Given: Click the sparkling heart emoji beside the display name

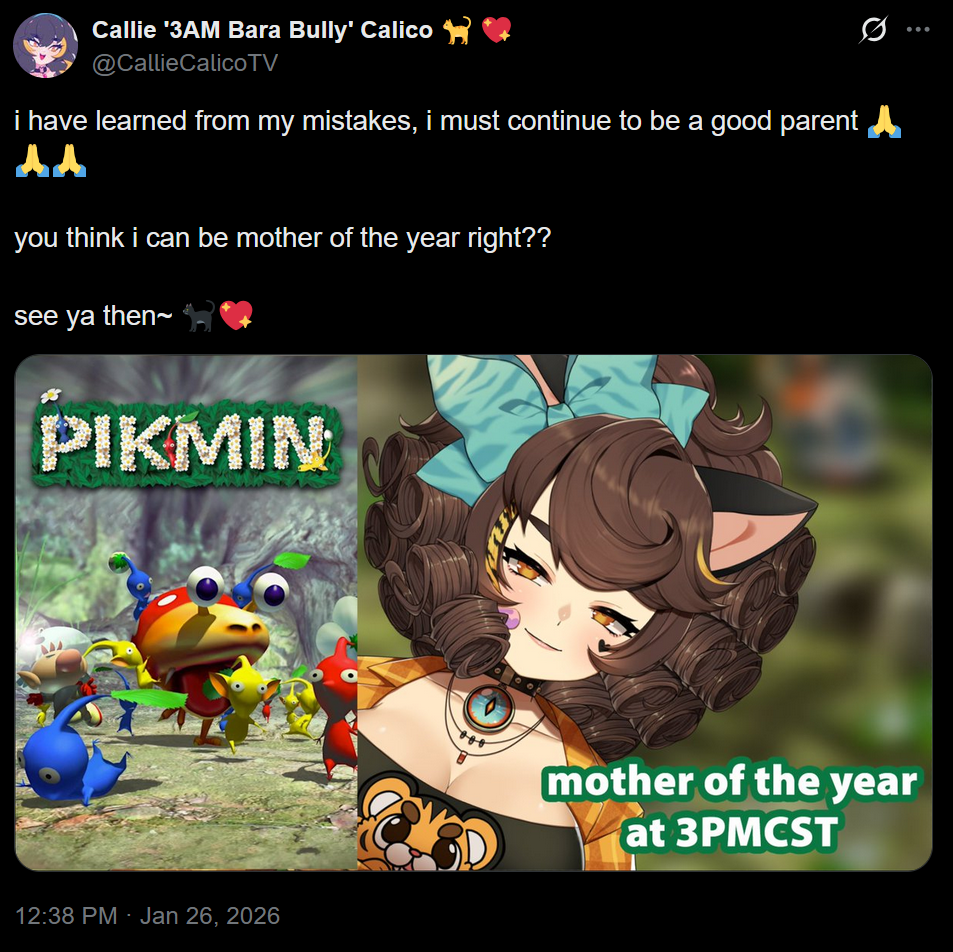Looking at the screenshot, I should pos(496,29).
